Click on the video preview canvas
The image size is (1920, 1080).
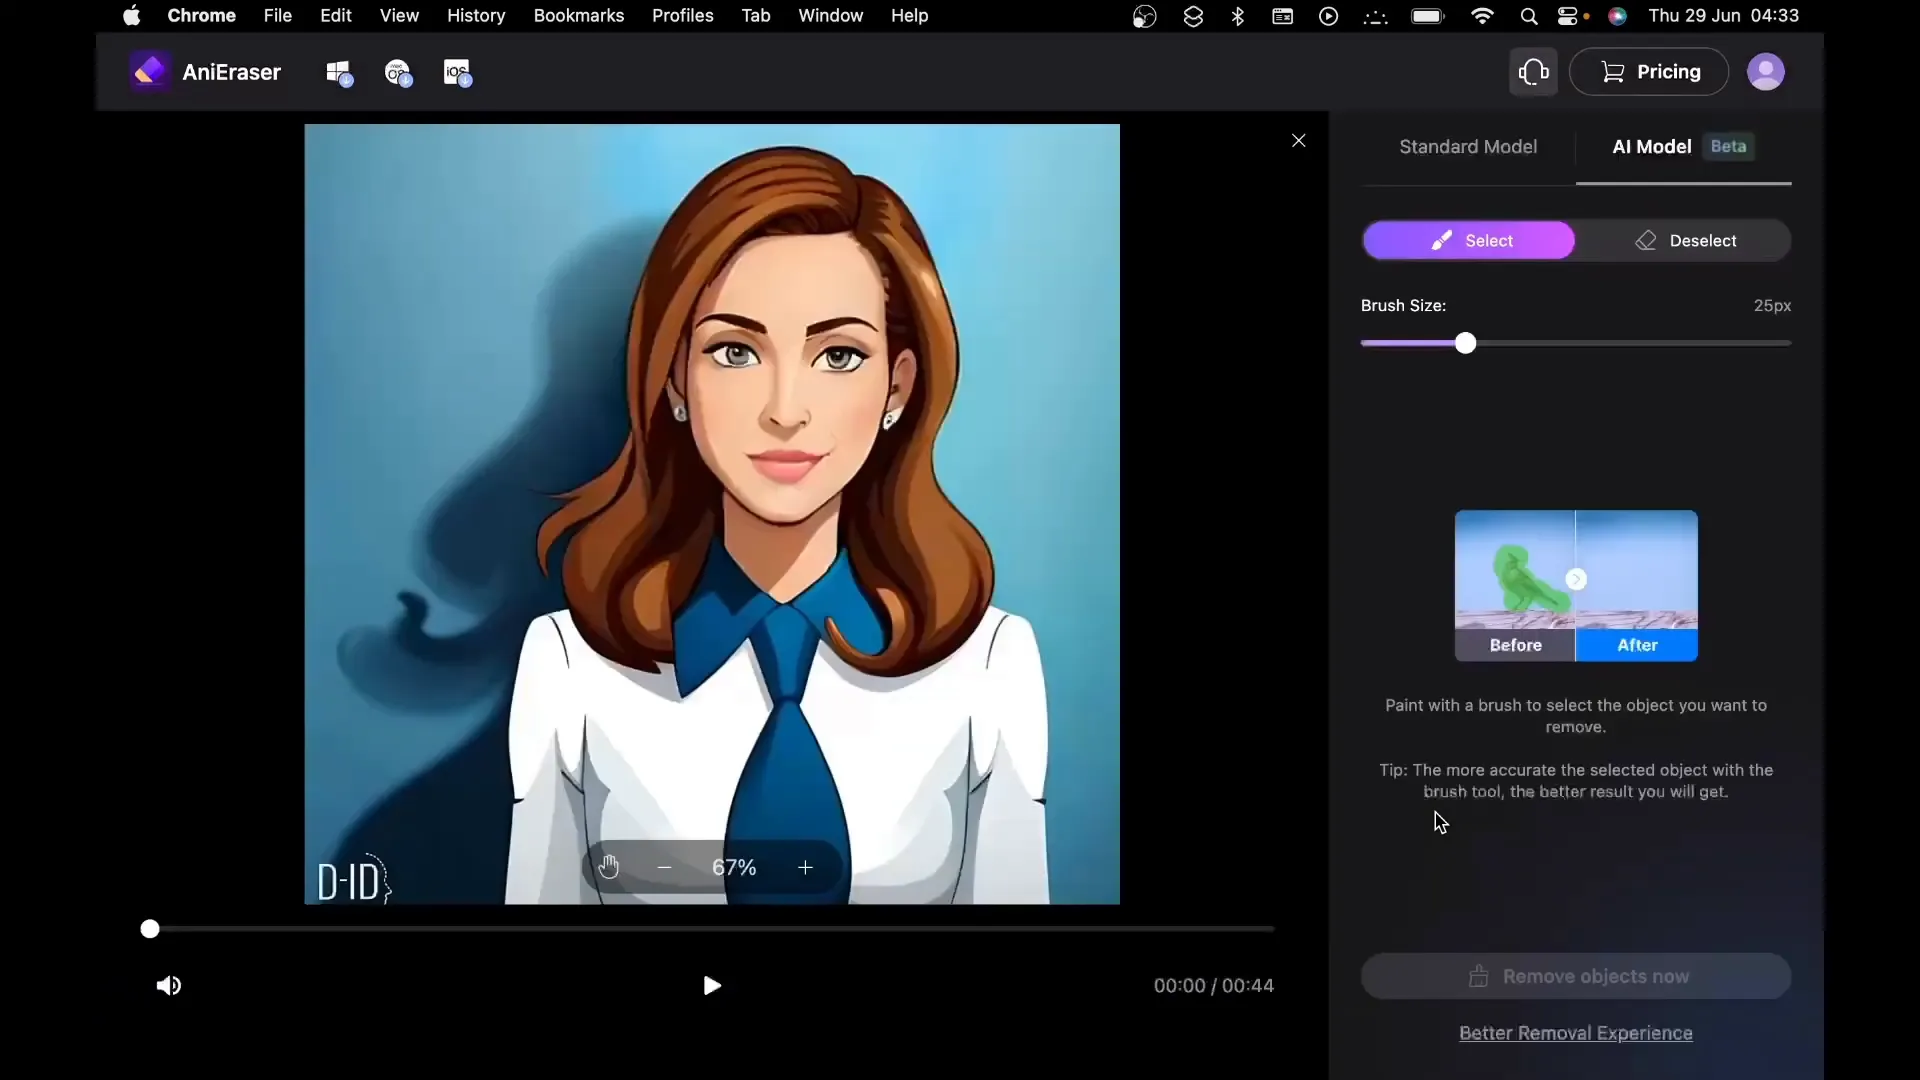tap(712, 514)
